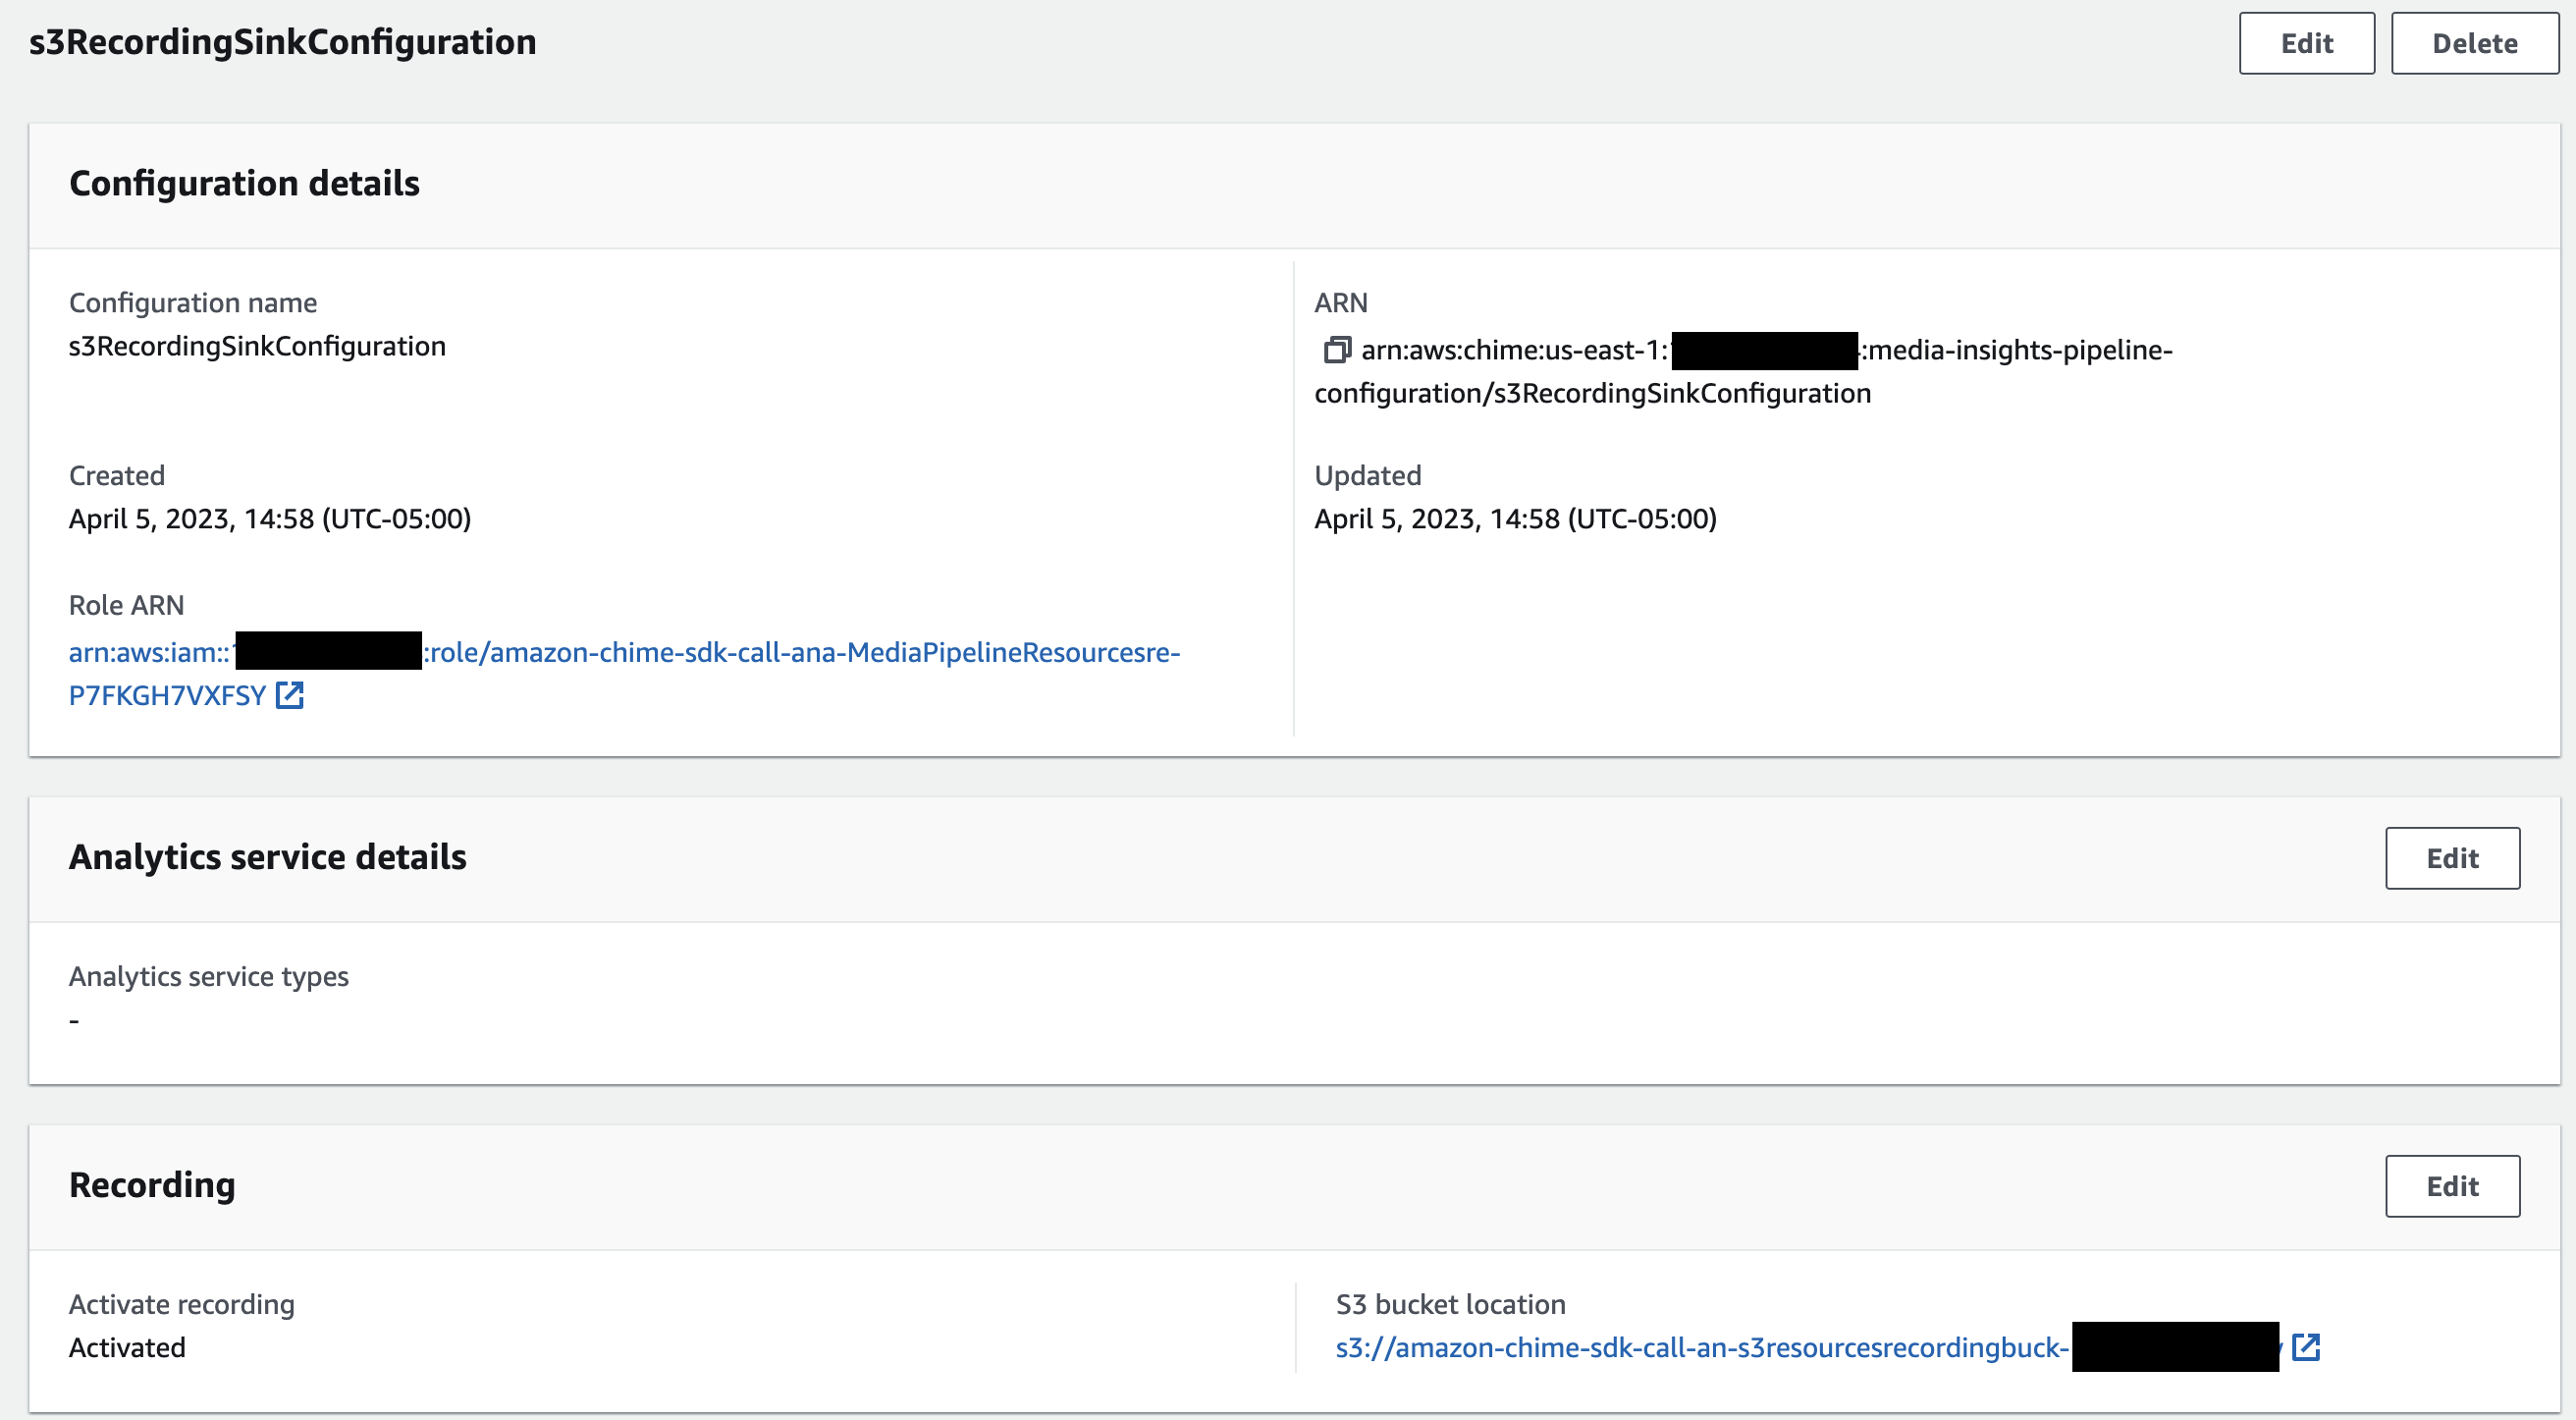
Task: Click the Configuration details heading
Action: click(x=244, y=183)
